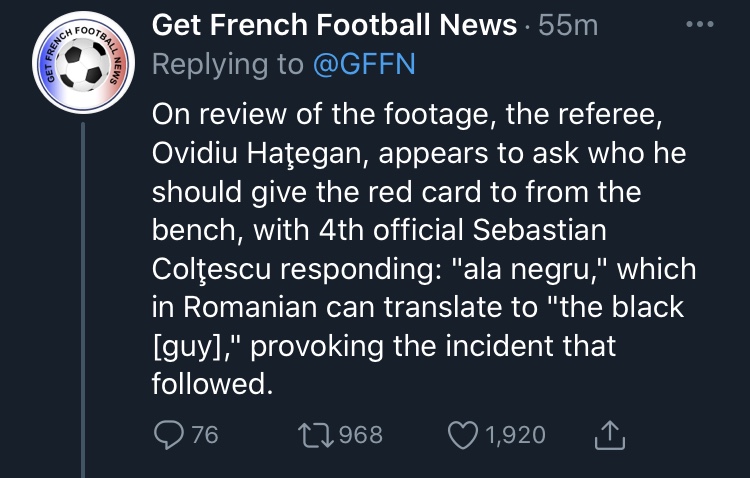Open the @GFFN mention link
Image resolution: width=750 pixels, height=478 pixels.
(364, 64)
